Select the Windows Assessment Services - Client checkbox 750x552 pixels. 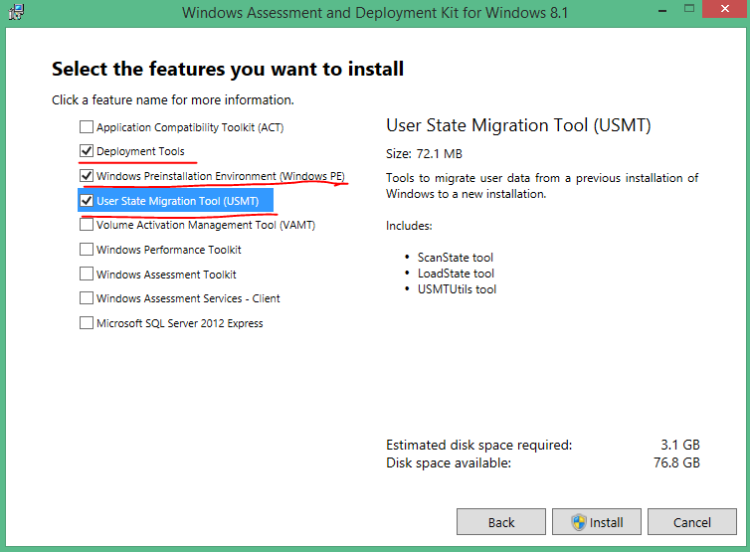coord(86,298)
